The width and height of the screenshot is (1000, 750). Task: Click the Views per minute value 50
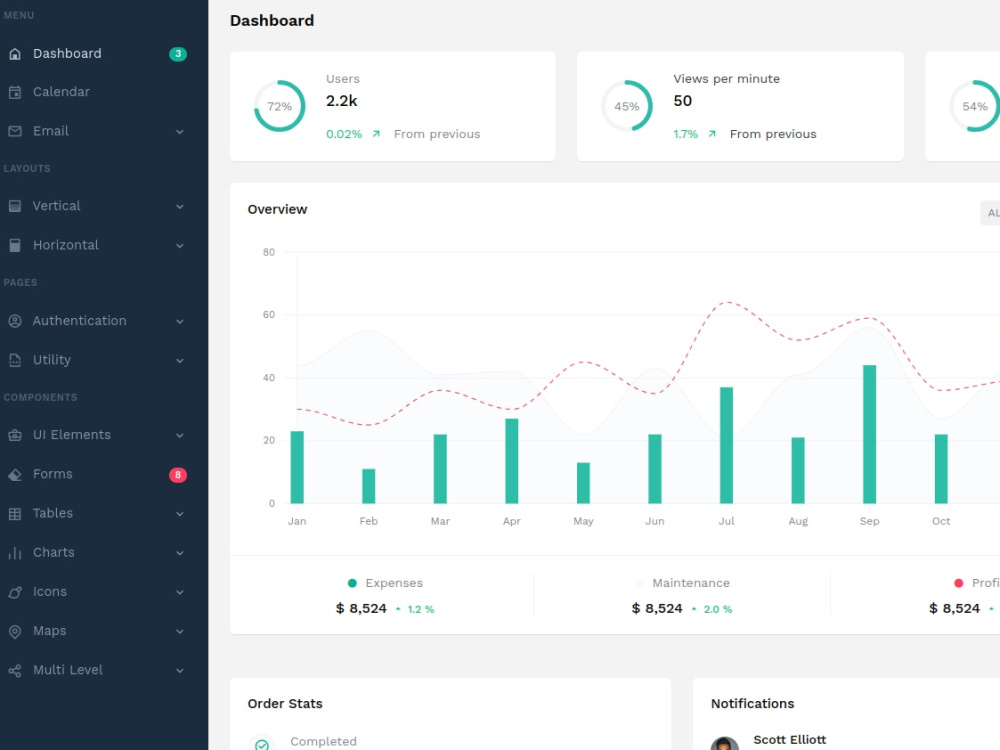tap(682, 101)
